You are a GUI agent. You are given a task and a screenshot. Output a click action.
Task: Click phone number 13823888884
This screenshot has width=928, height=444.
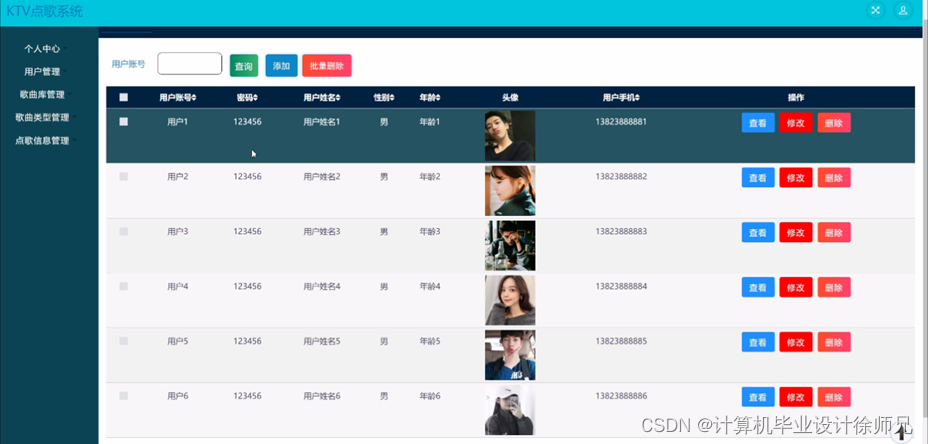coord(621,287)
